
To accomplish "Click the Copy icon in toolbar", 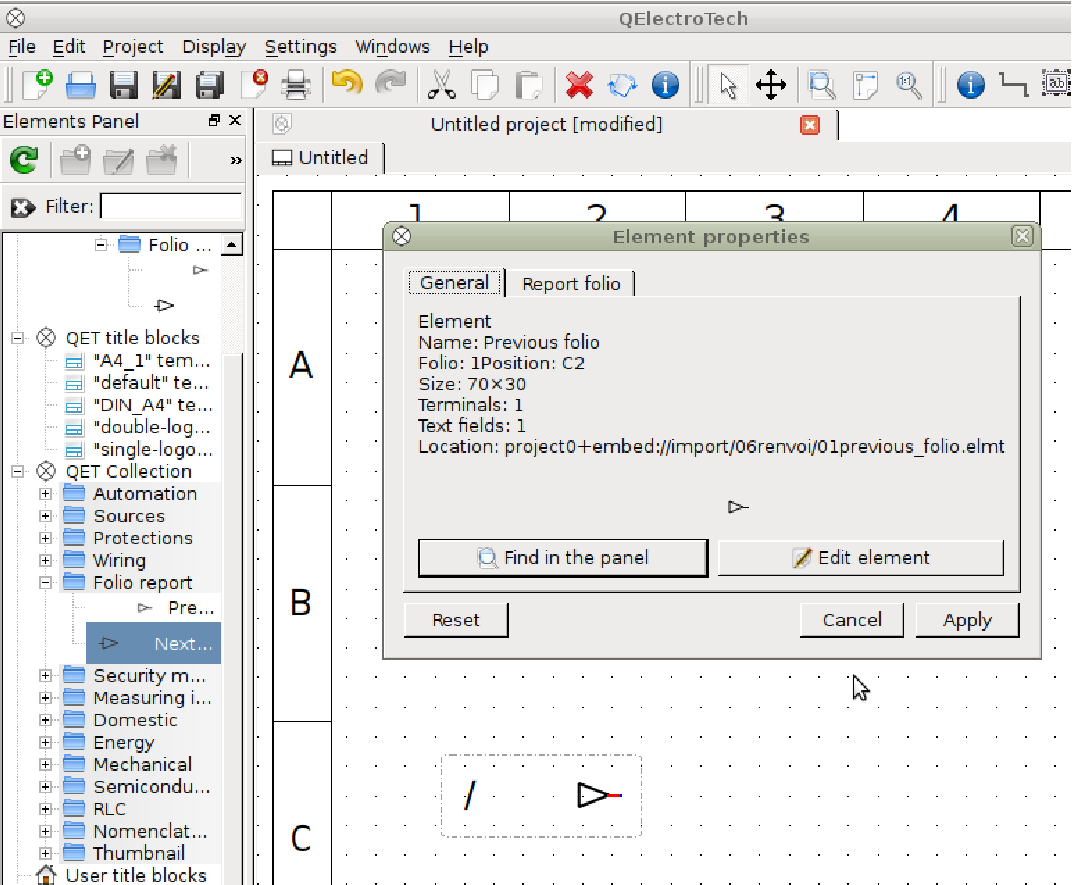I will pos(485,85).
